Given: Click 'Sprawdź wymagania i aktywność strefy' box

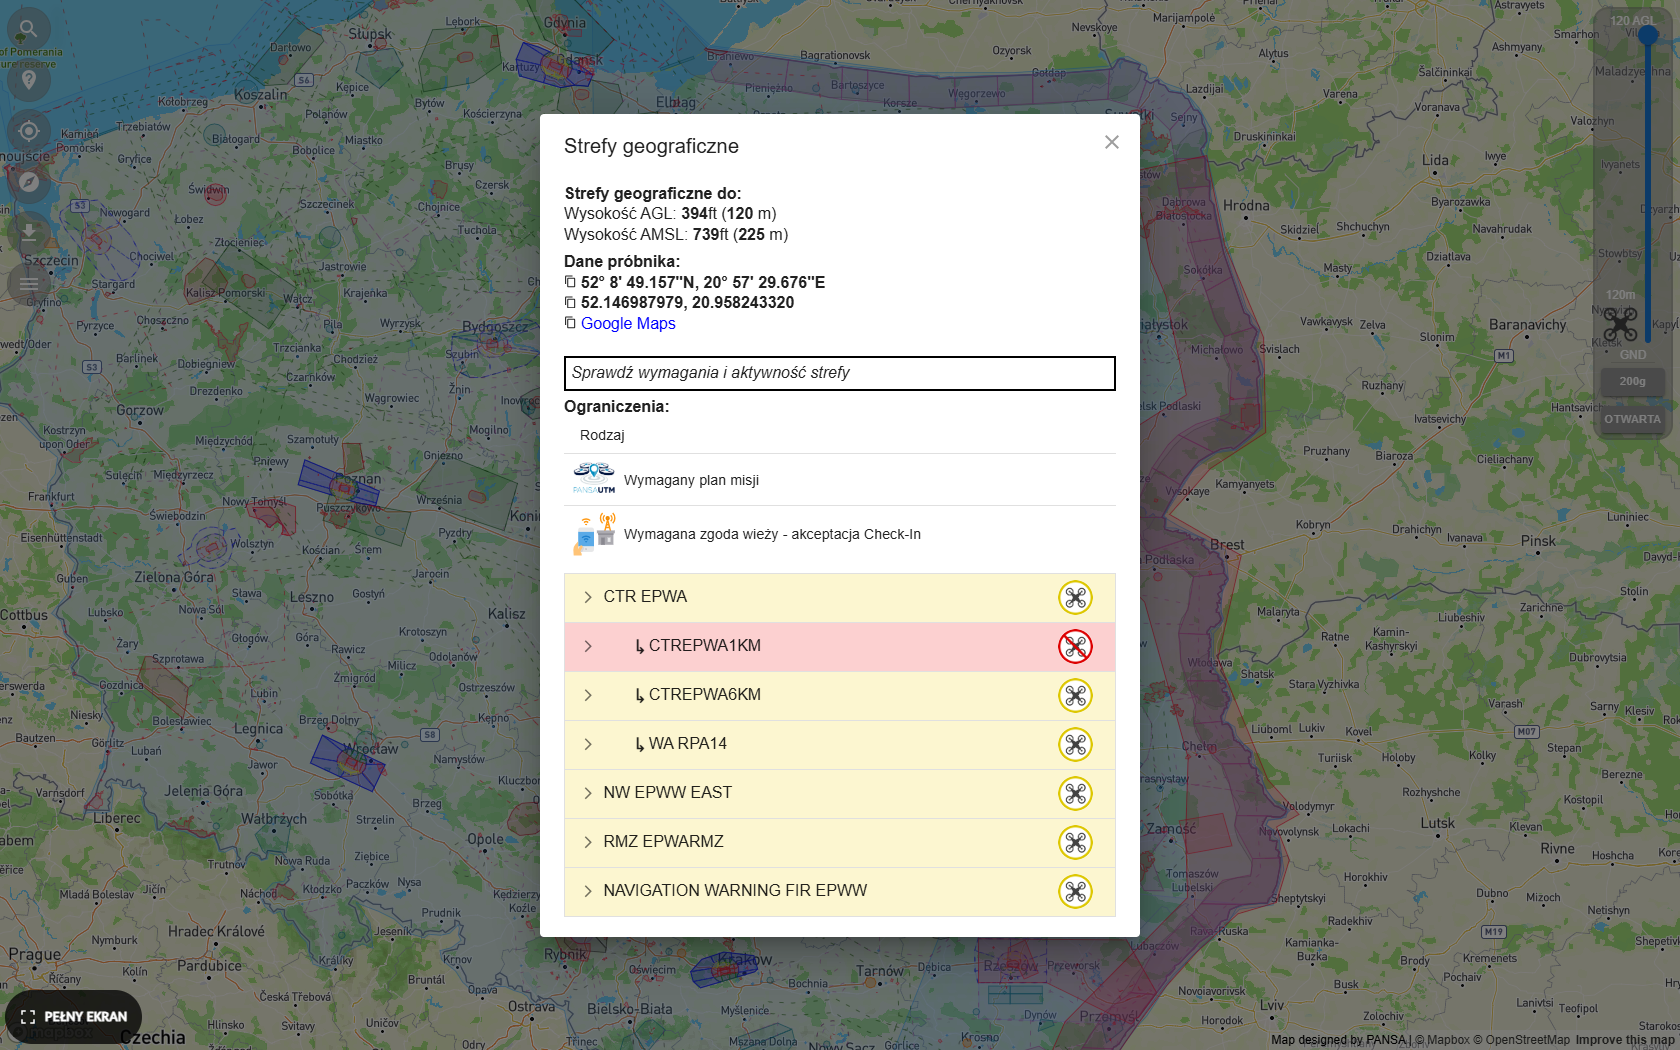Looking at the screenshot, I should point(839,373).
